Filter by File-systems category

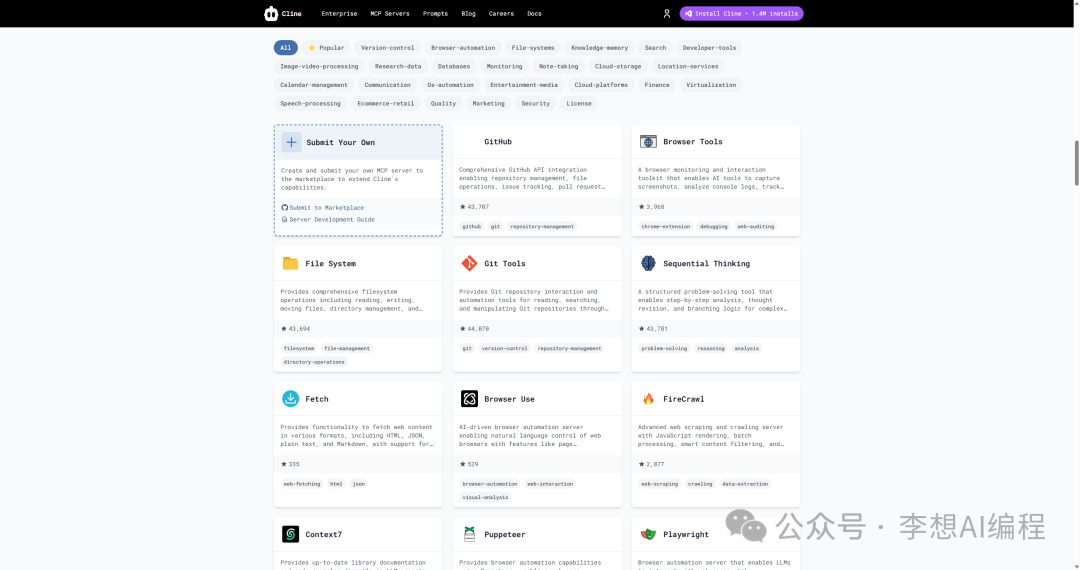533,48
